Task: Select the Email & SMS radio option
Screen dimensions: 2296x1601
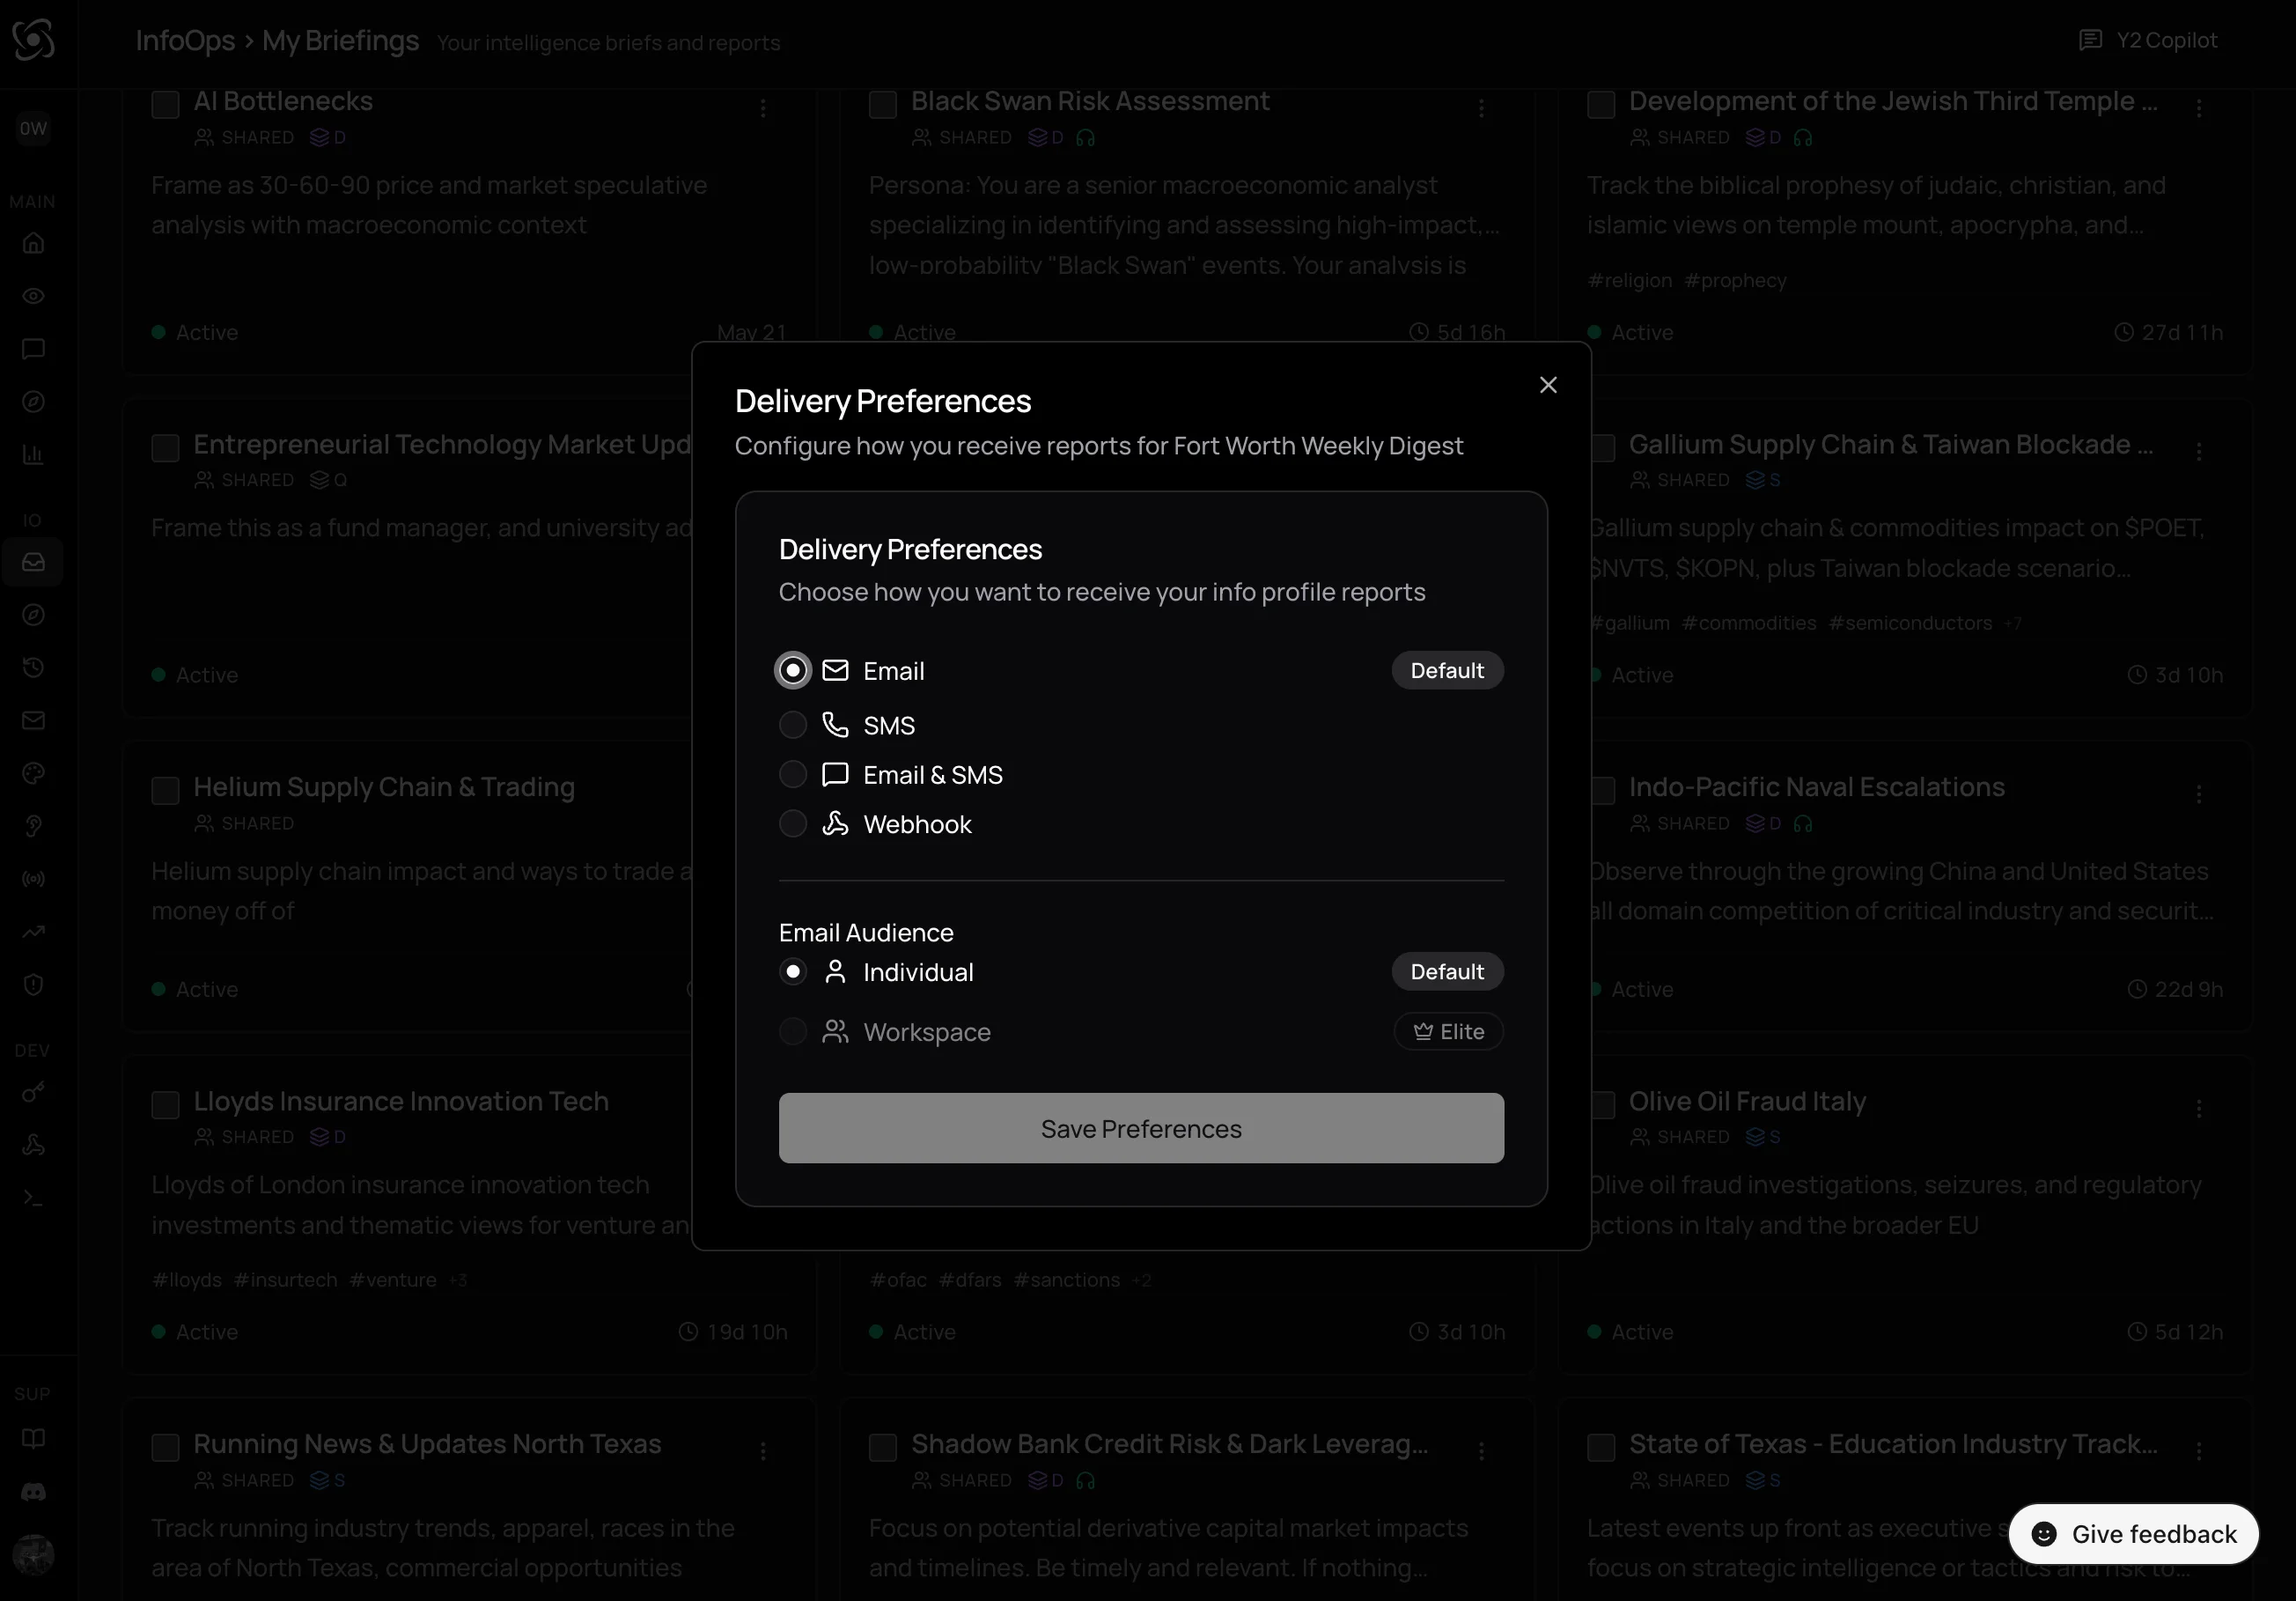Action: coord(793,774)
